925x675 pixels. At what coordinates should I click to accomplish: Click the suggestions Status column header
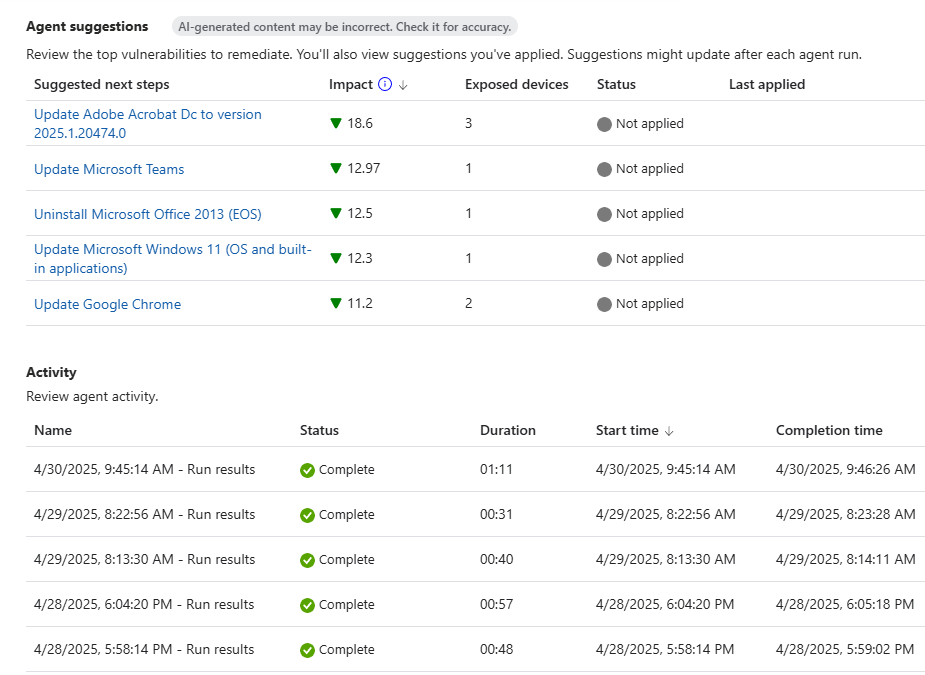[616, 84]
